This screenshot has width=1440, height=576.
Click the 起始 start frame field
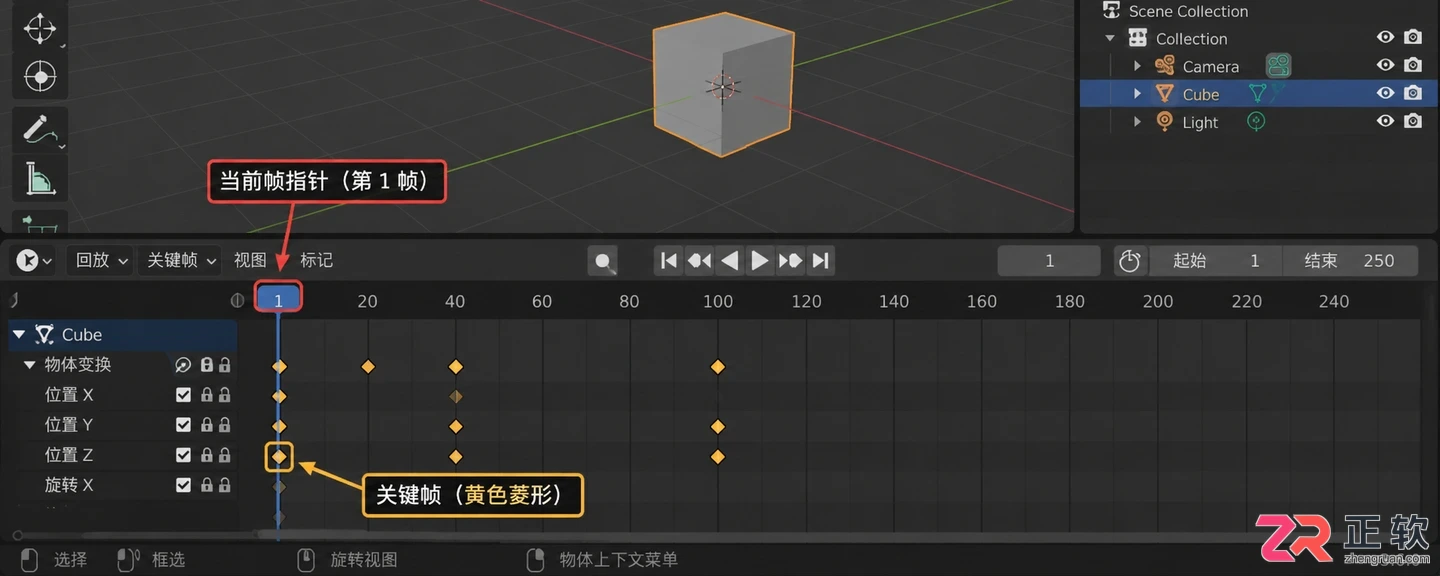[x=1215, y=261]
